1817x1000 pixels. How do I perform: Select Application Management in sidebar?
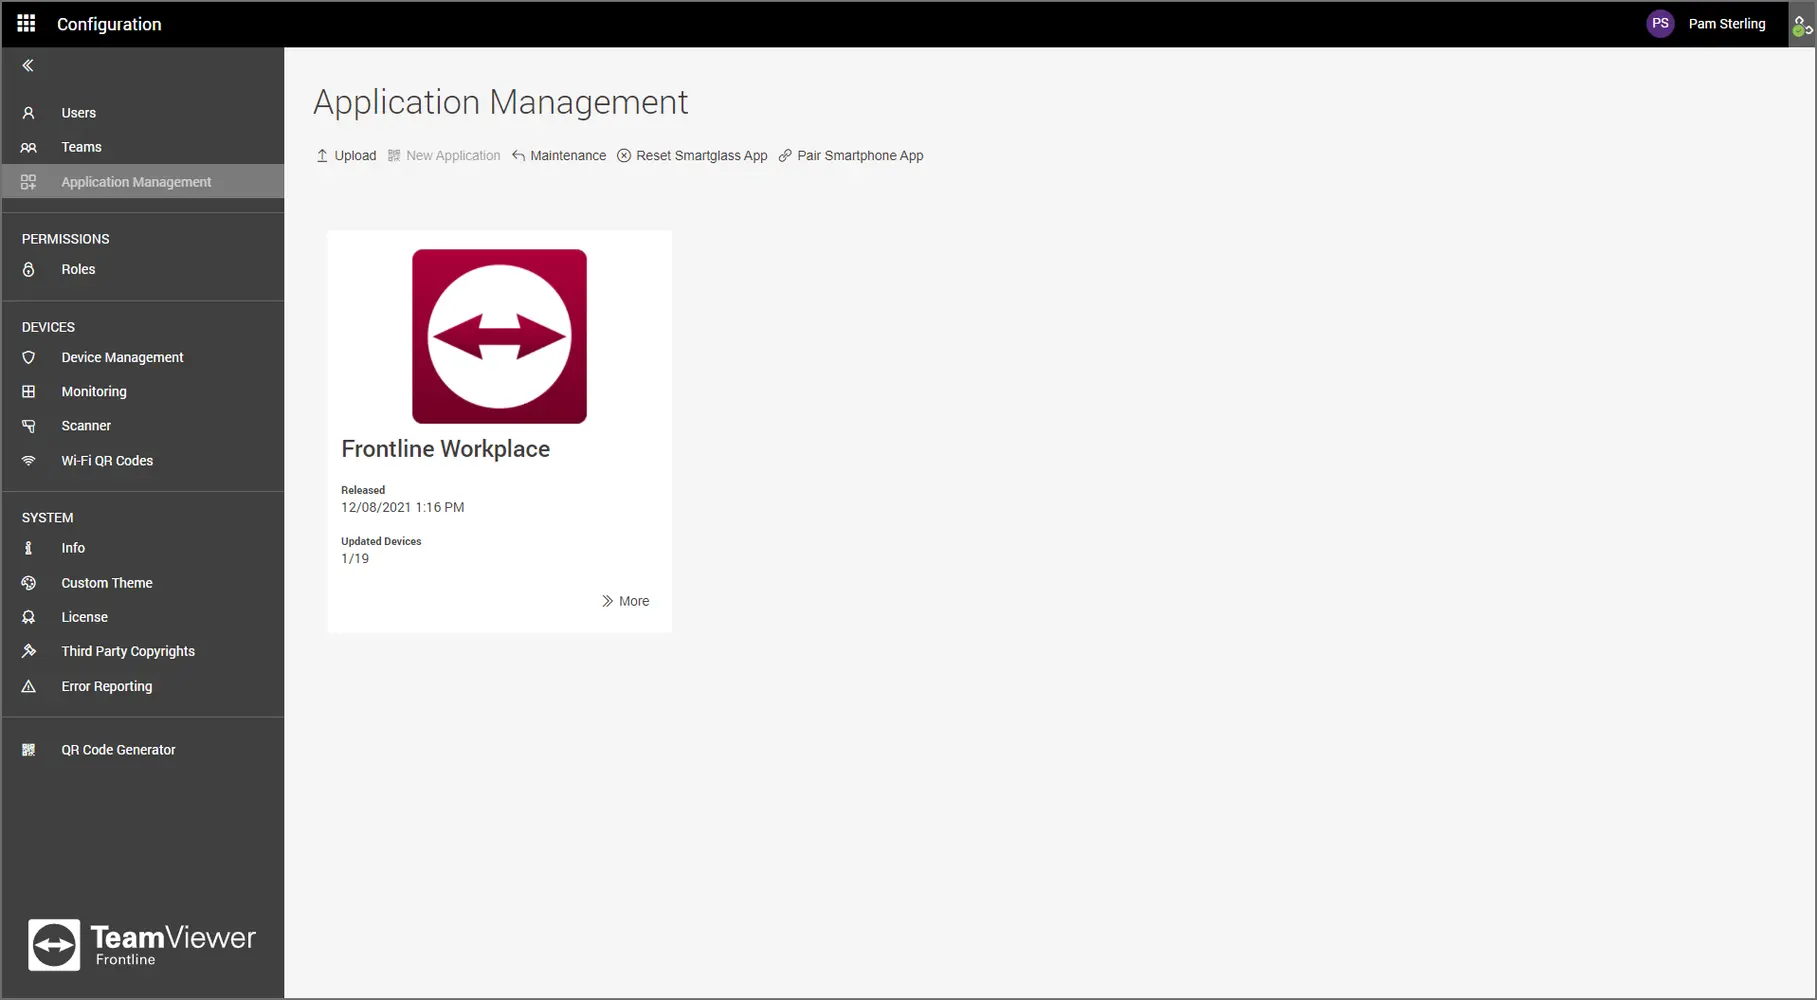(143, 182)
